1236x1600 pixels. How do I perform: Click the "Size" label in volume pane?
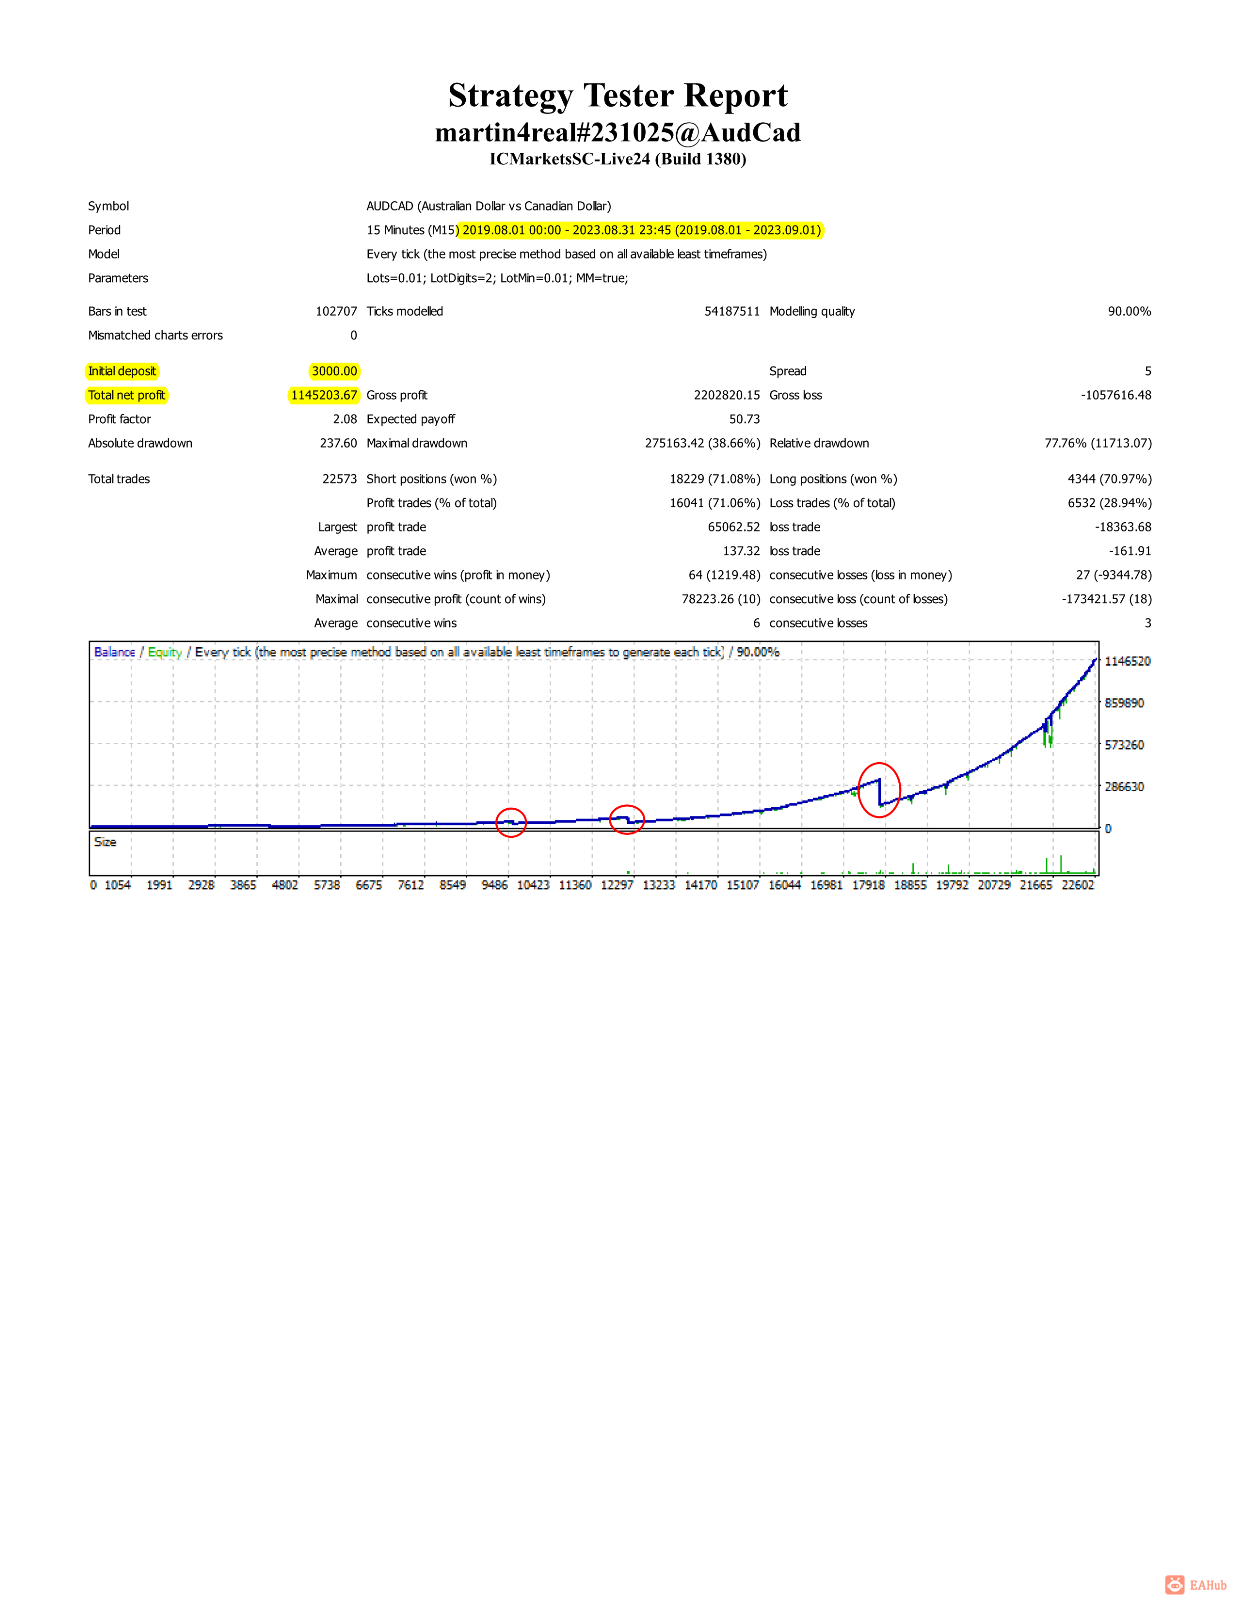pos(105,842)
